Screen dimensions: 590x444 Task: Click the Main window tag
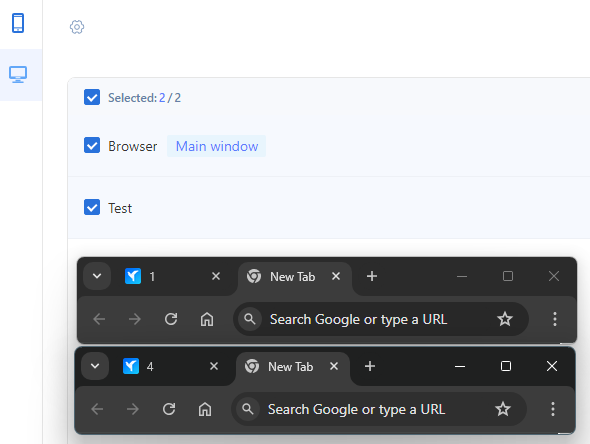coord(217,146)
